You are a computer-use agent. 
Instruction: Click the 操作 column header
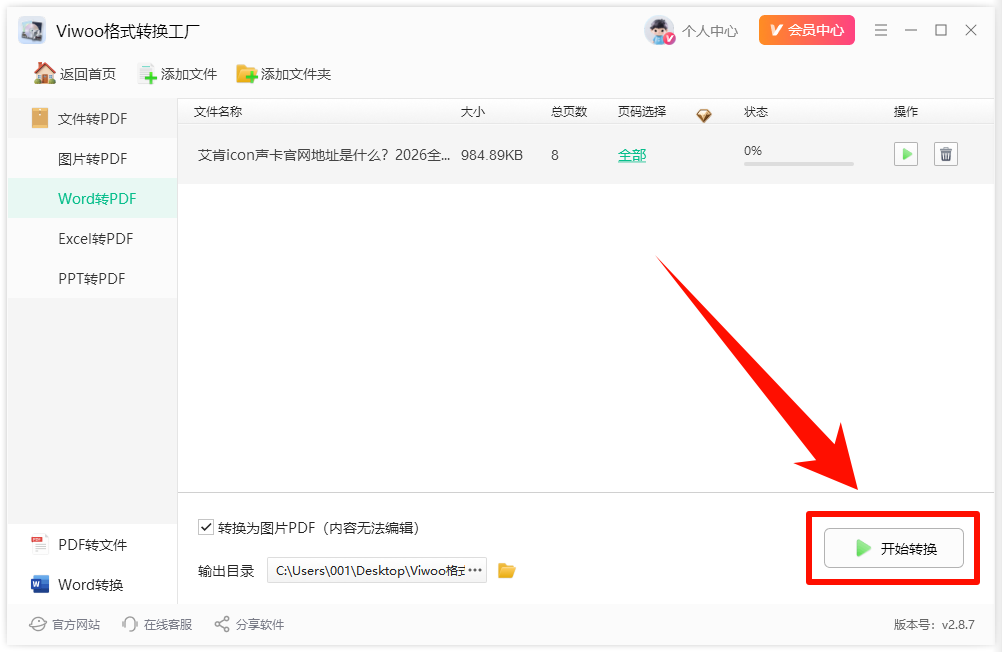[x=906, y=111]
